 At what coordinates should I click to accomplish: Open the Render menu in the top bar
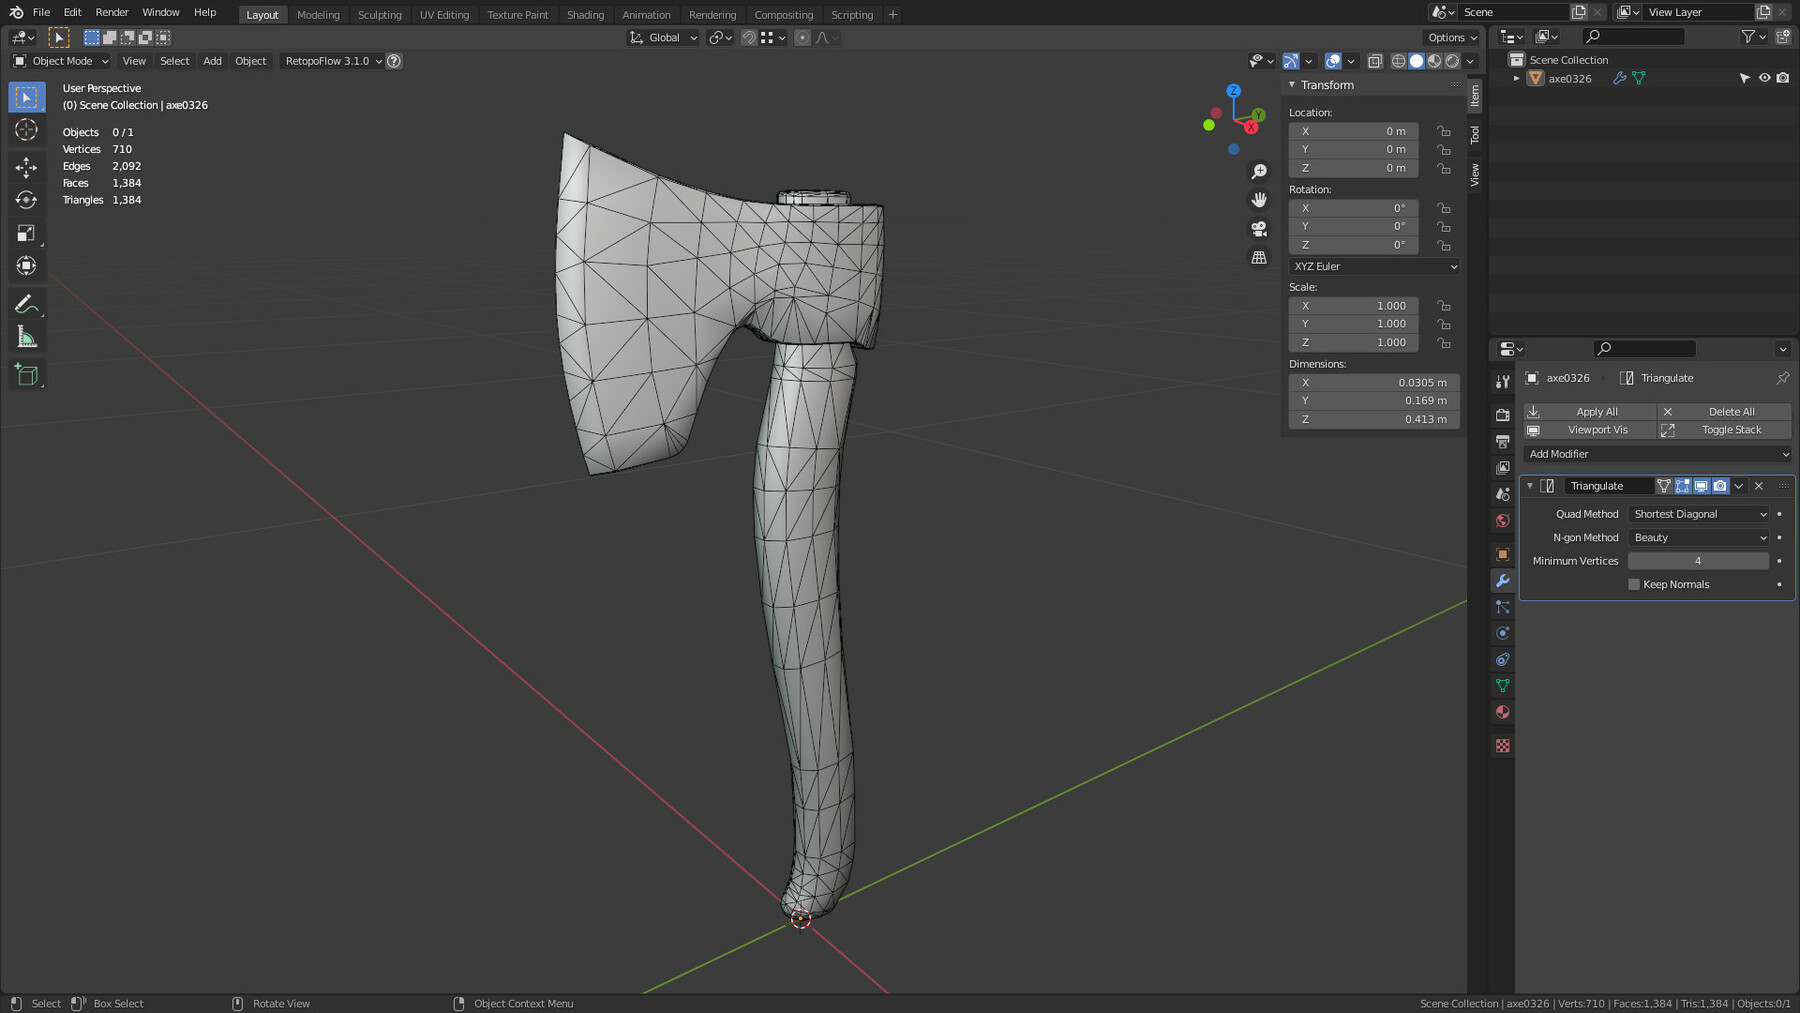coord(111,12)
